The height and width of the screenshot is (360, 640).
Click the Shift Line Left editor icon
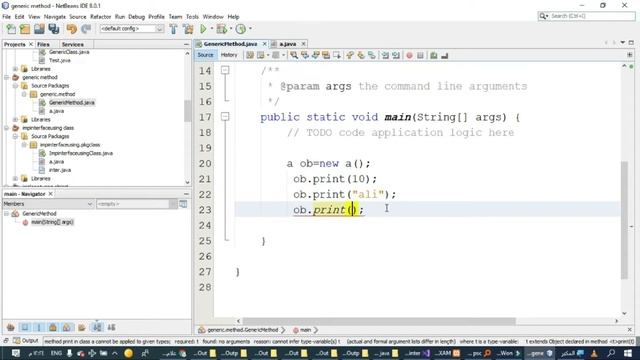(x=385, y=55)
